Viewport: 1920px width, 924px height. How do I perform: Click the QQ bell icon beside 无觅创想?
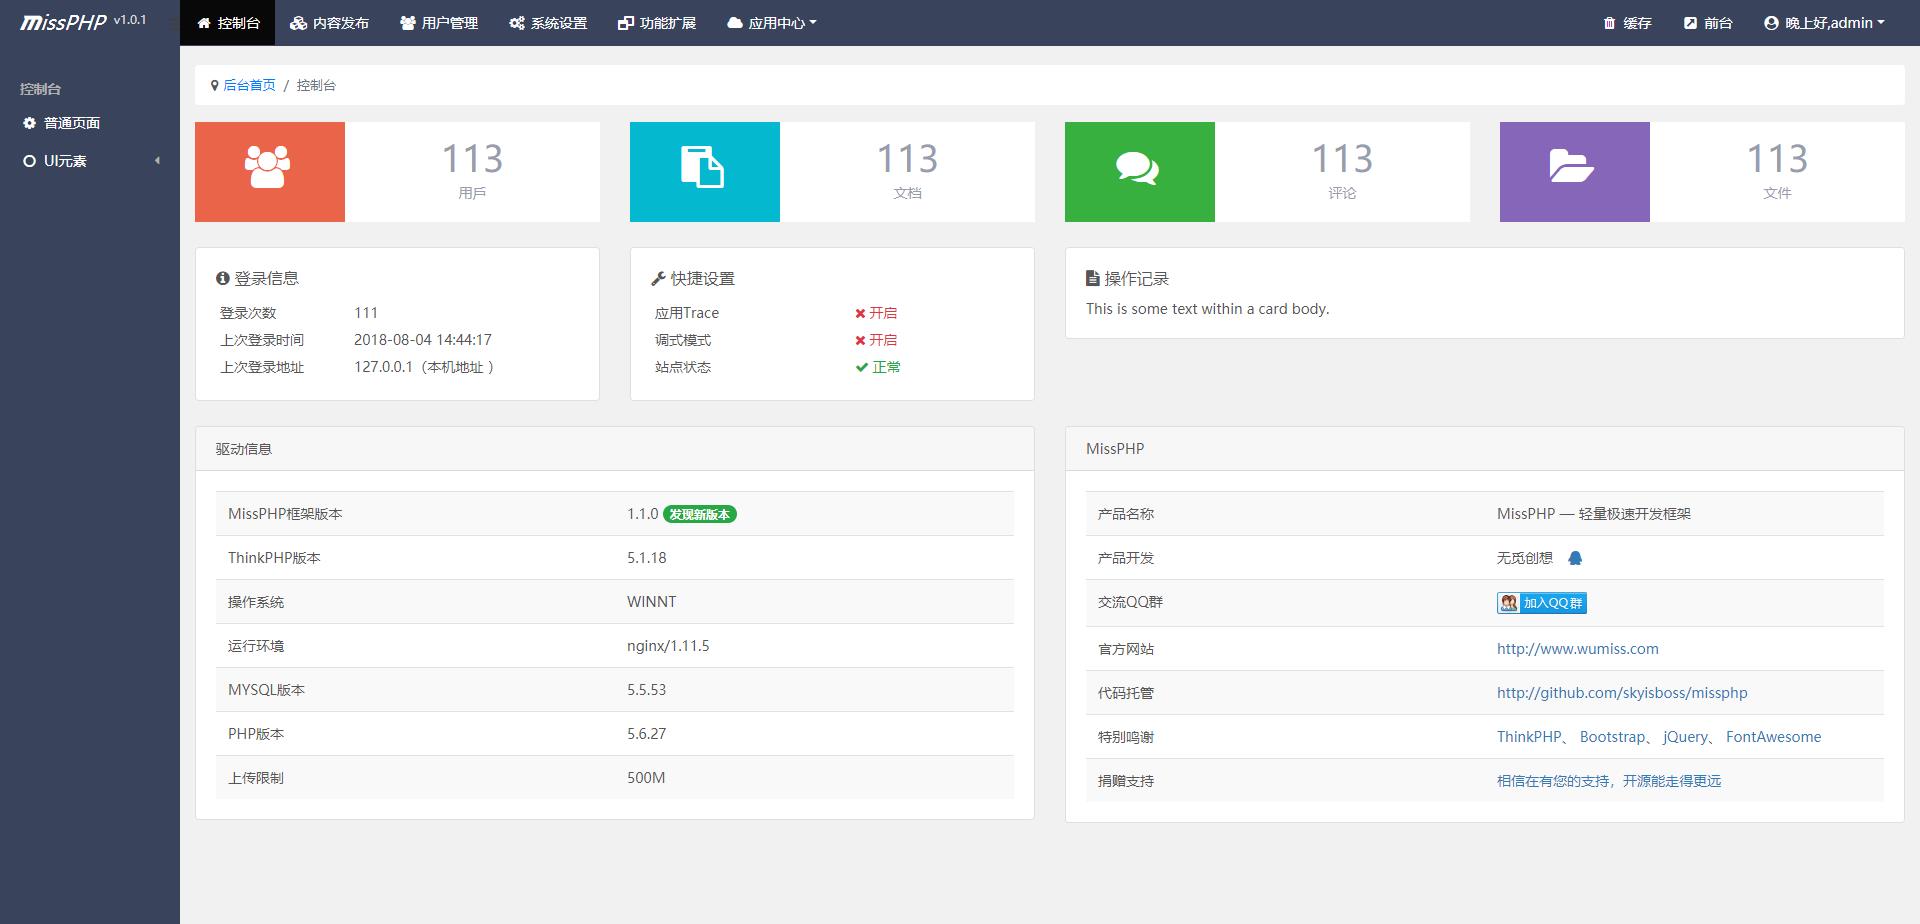(1575, 558)
